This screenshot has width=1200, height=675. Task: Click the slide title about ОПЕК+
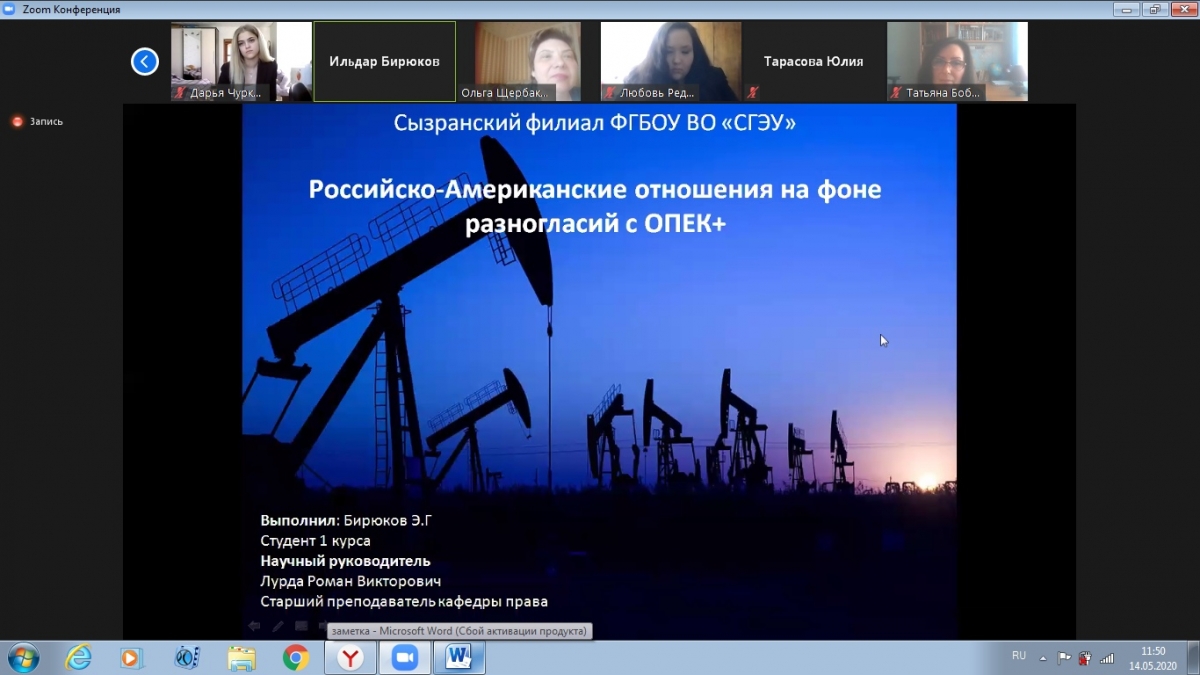tap(595, 206)
